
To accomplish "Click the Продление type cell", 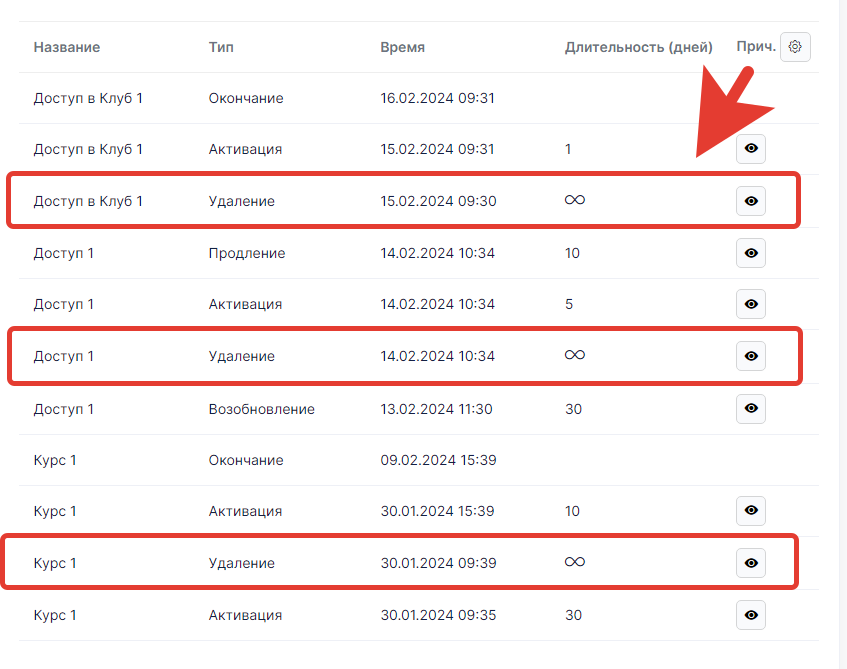I will (x=247, y=253).
